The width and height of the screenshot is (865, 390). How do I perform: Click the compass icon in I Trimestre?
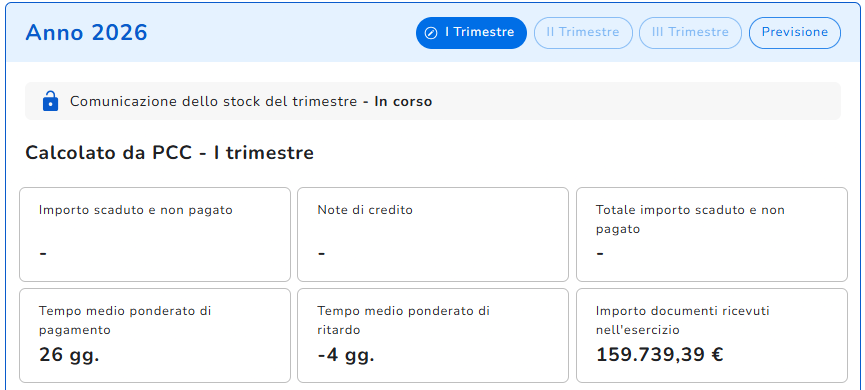pyautogui.click(x=431, y=33)
